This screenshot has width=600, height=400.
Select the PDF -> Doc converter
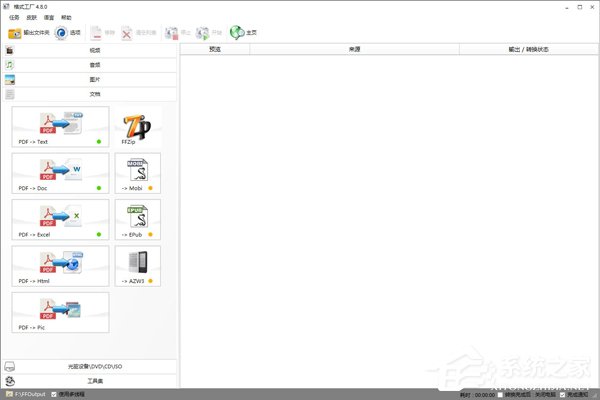coord(60,173)
